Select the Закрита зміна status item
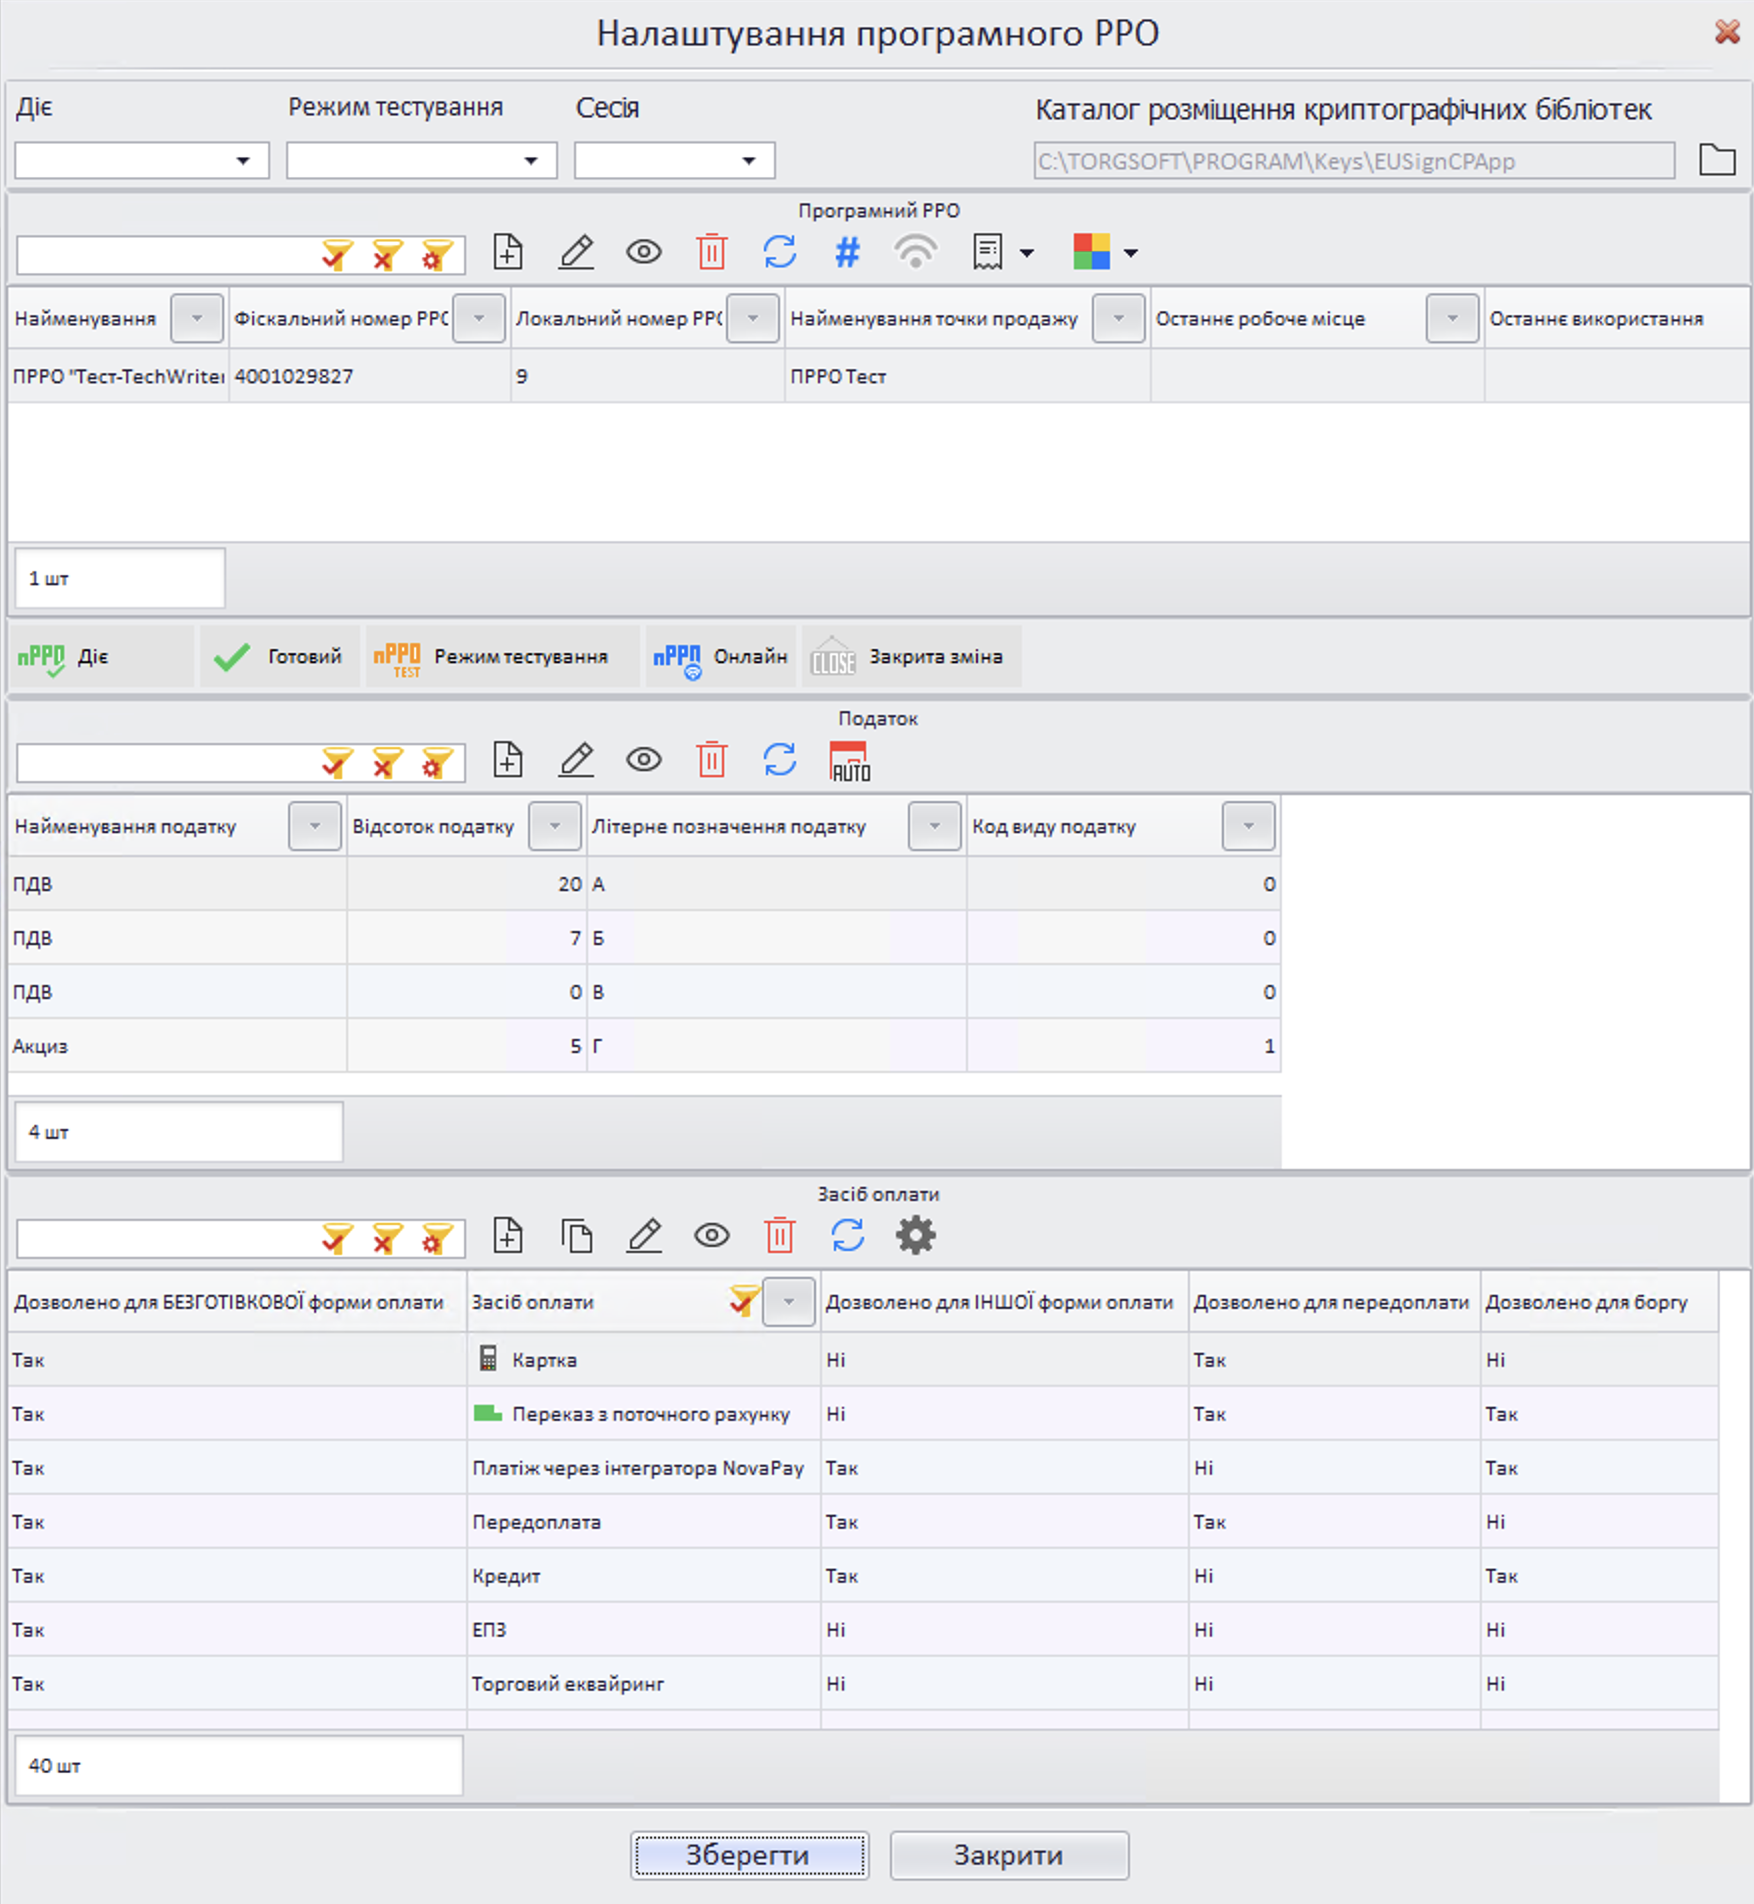Image resolution: width=1754 pixels, height=1904 pixels. [910, 657]
